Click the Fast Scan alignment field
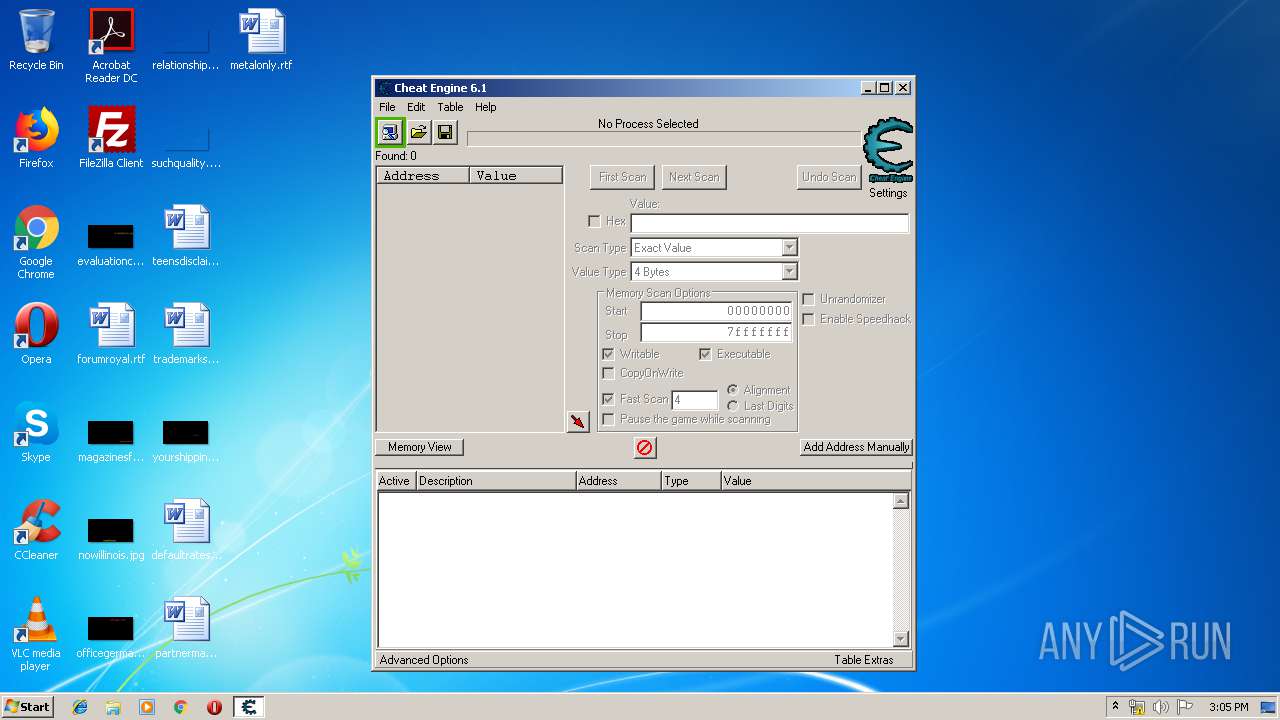The width and height of the screenshot is (1280, 720). coord(695,400)
